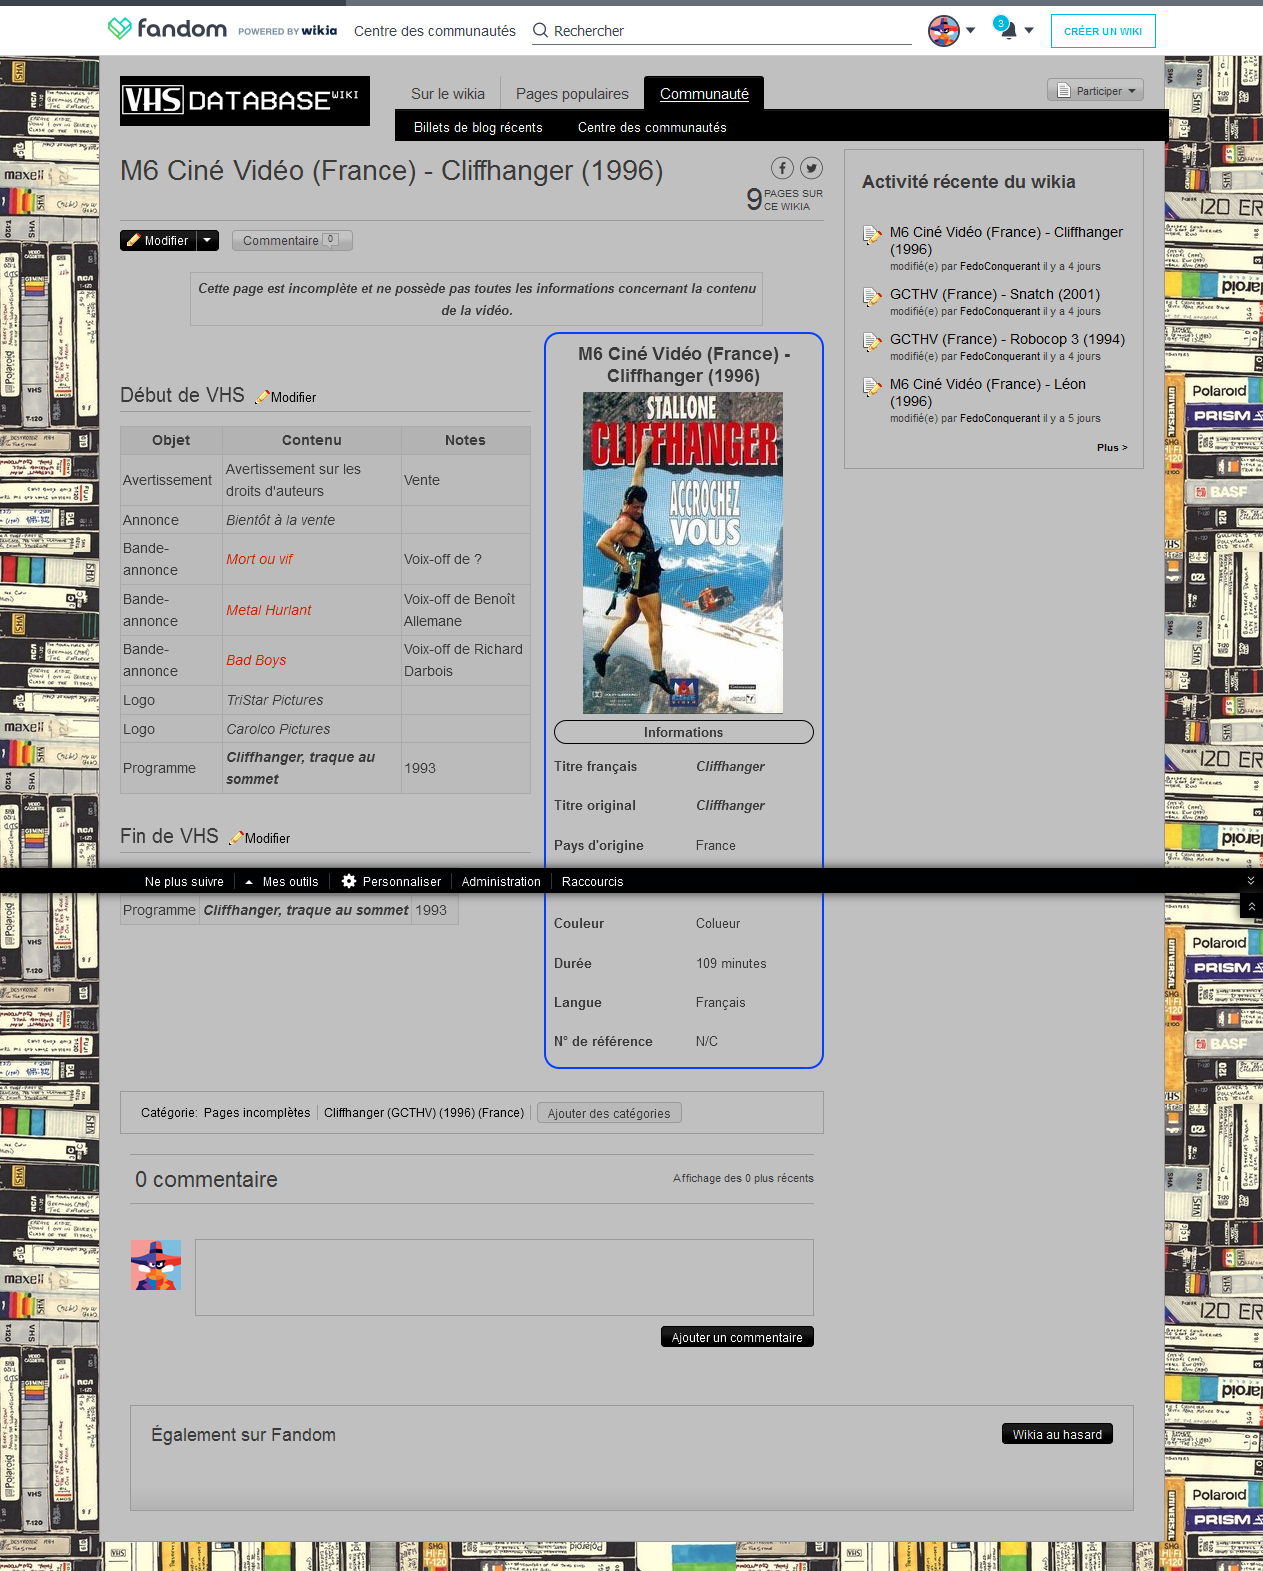The image size is (1263, 1571).
Task: Click pencil icon beside Fin de VHS
Action: click(x=236, y=838)
